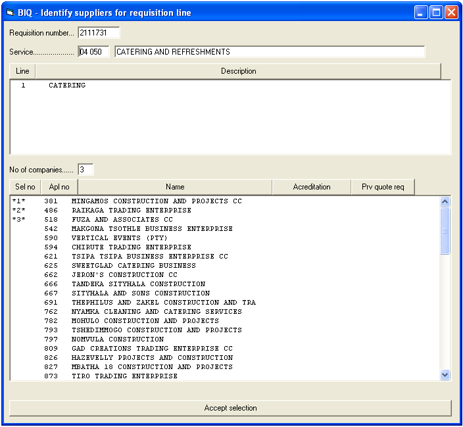
Task: Click the scrollbar up arrow in supplier list
Action: pyautogui.click(x=445, y=202)
